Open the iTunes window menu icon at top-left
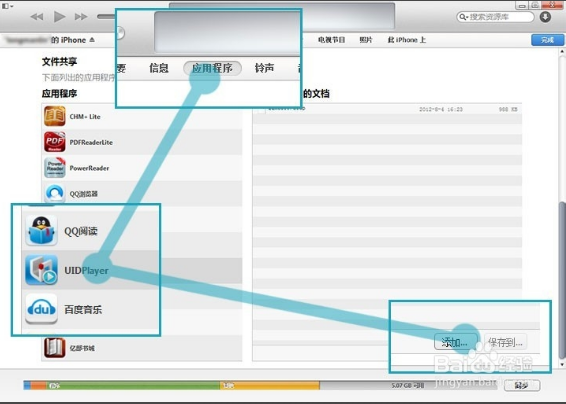Image resolution: width=566 pixels, height=404 pixels. pos(7,6)
